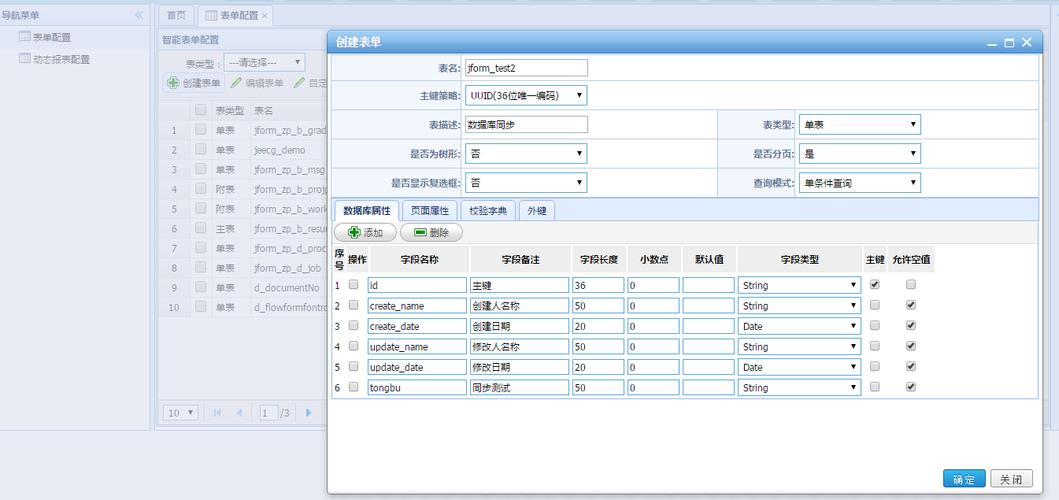
Task: Open the 查询模式 dropdown
Action: point(860,182)
